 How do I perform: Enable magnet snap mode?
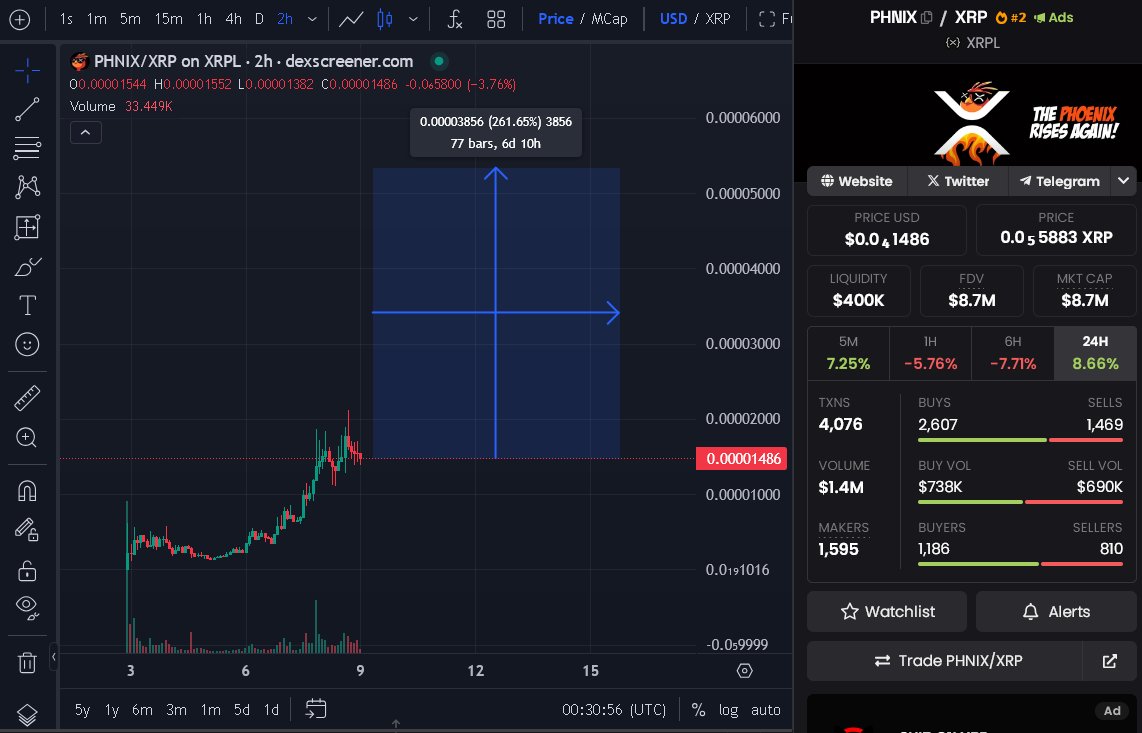[27, 490]
